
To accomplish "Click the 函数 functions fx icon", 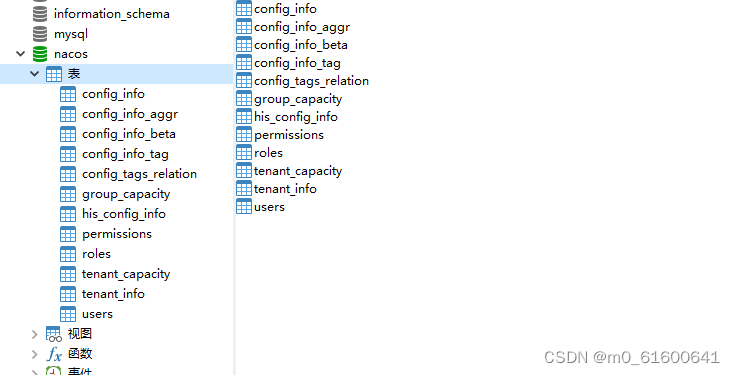I will [x=54, y=354].
